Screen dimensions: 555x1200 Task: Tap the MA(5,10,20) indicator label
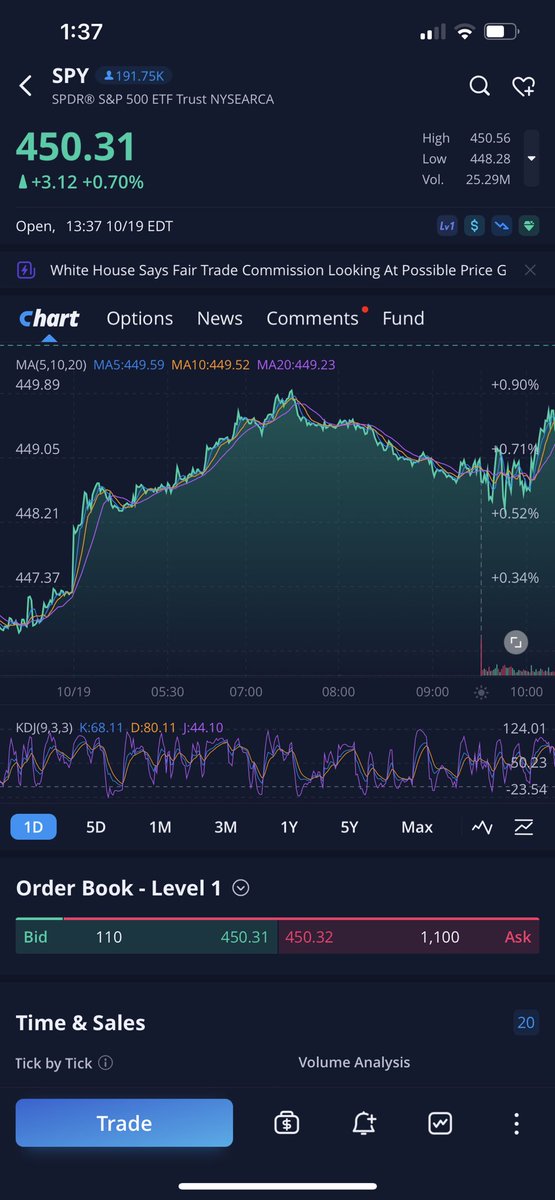50,365
